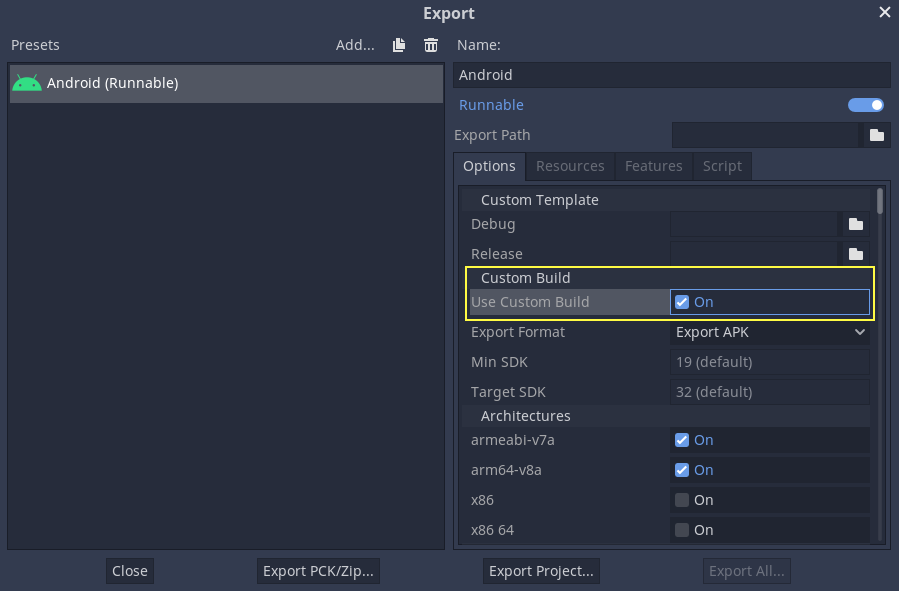Collapse the Custom Template section
Screen dimensions: 899x591
point(539,199)
